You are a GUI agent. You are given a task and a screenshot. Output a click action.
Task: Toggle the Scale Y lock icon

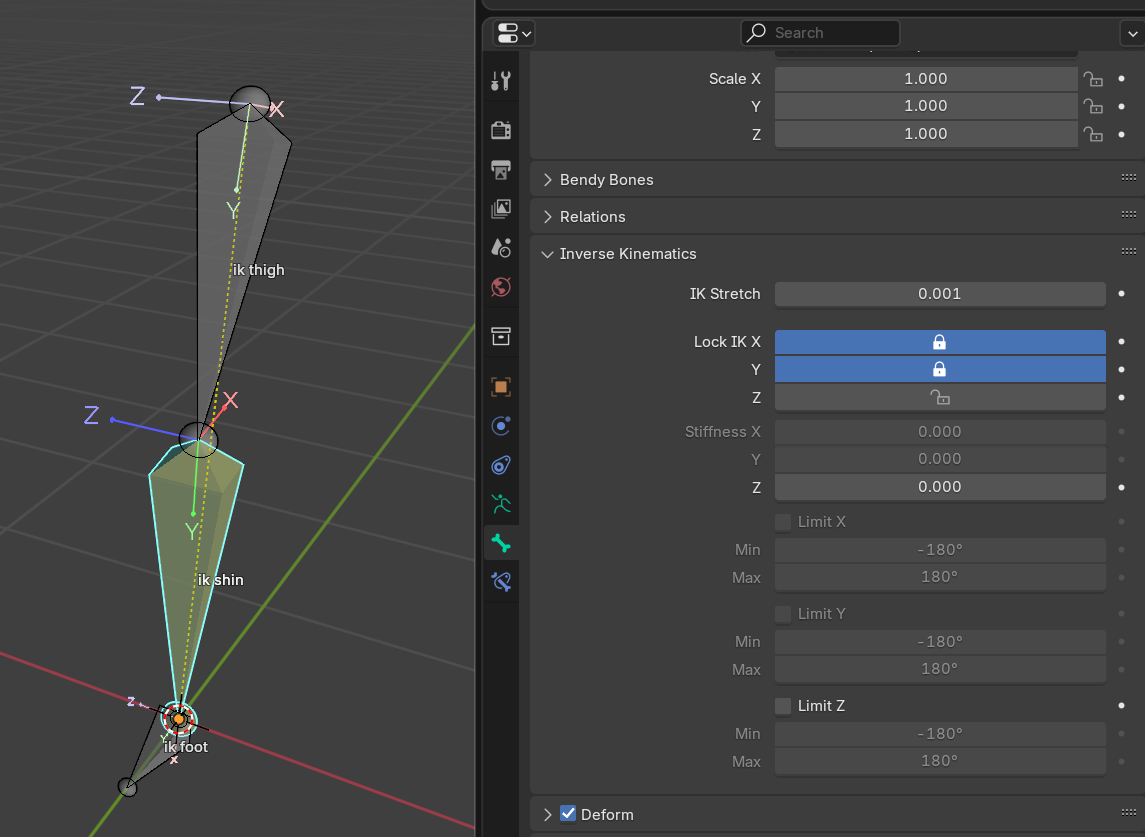coord(1093,107)
